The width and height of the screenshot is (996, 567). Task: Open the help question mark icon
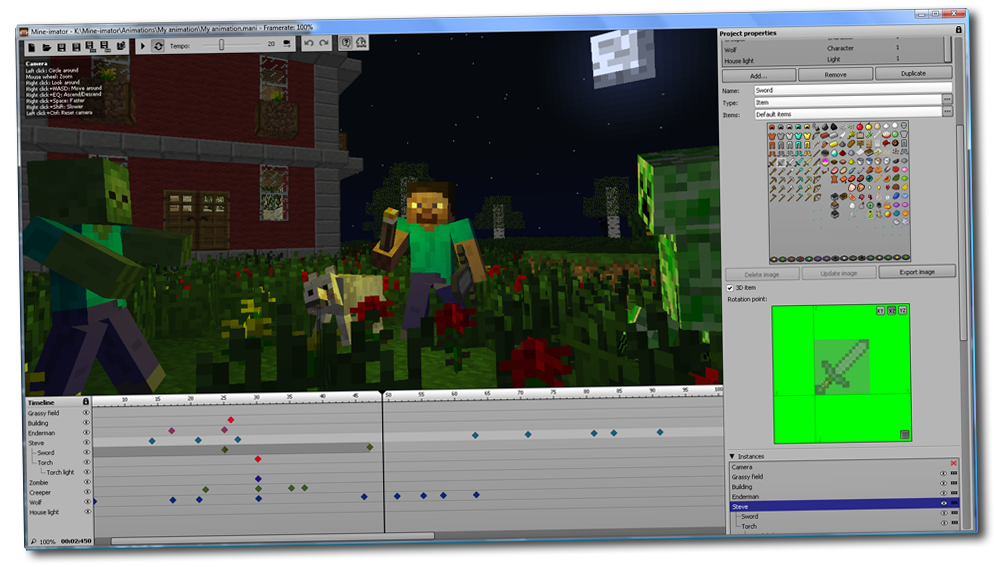346,43
